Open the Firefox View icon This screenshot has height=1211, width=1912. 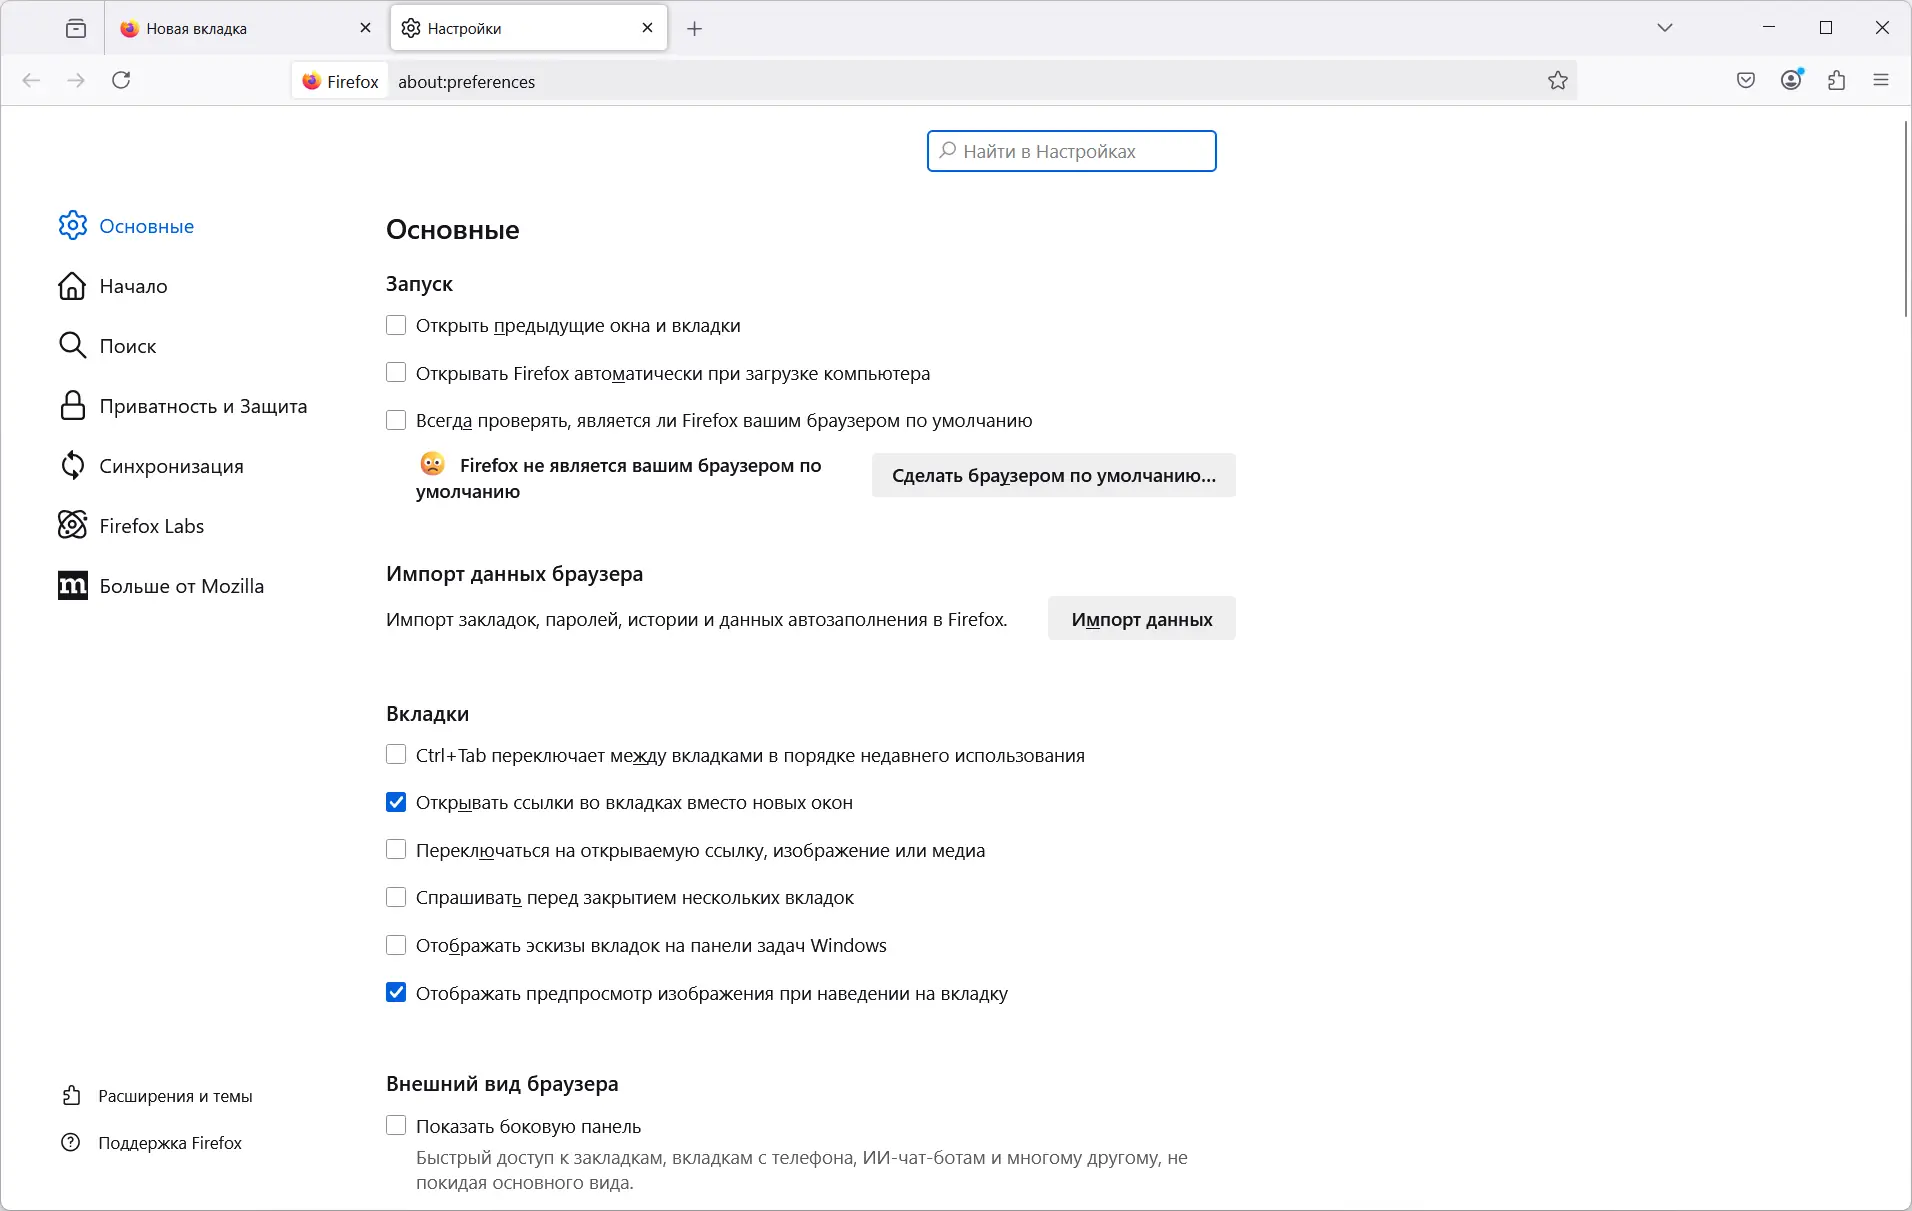(76, 29)
